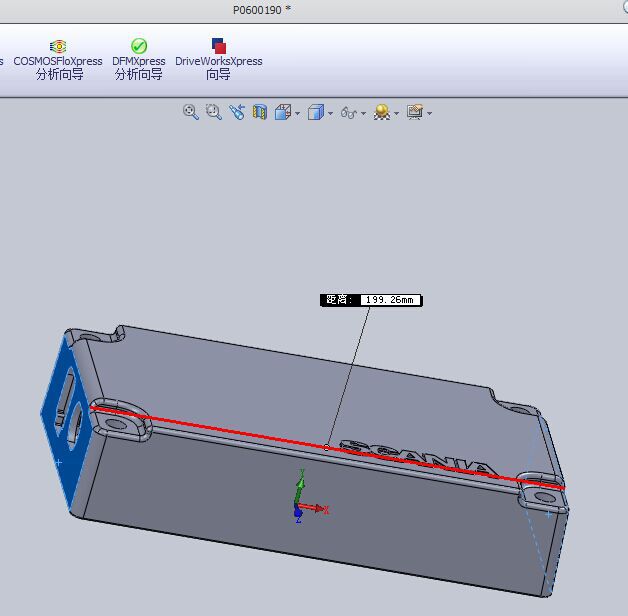The height and width of the screenshot is (616, 628).
Task: Click the Previous View icon
Action: click(x=237, y=113)
